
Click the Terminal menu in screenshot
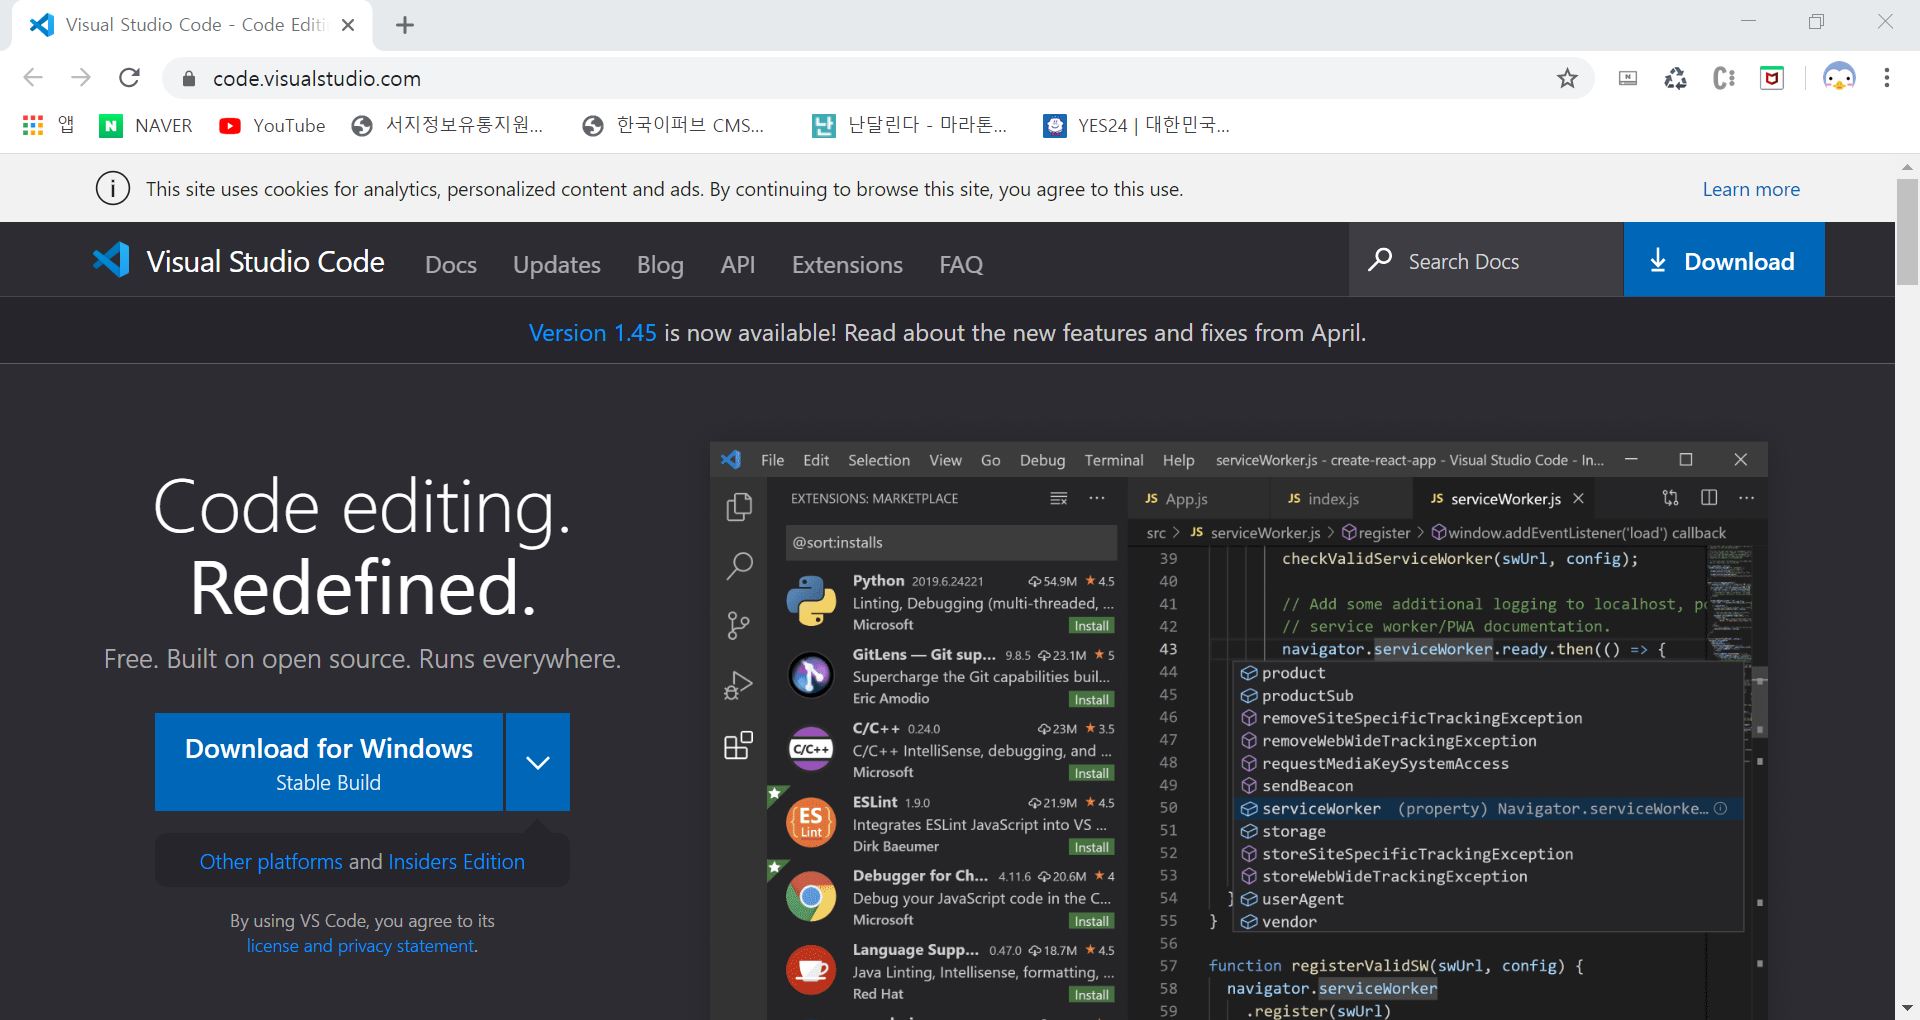(1114, 460)
